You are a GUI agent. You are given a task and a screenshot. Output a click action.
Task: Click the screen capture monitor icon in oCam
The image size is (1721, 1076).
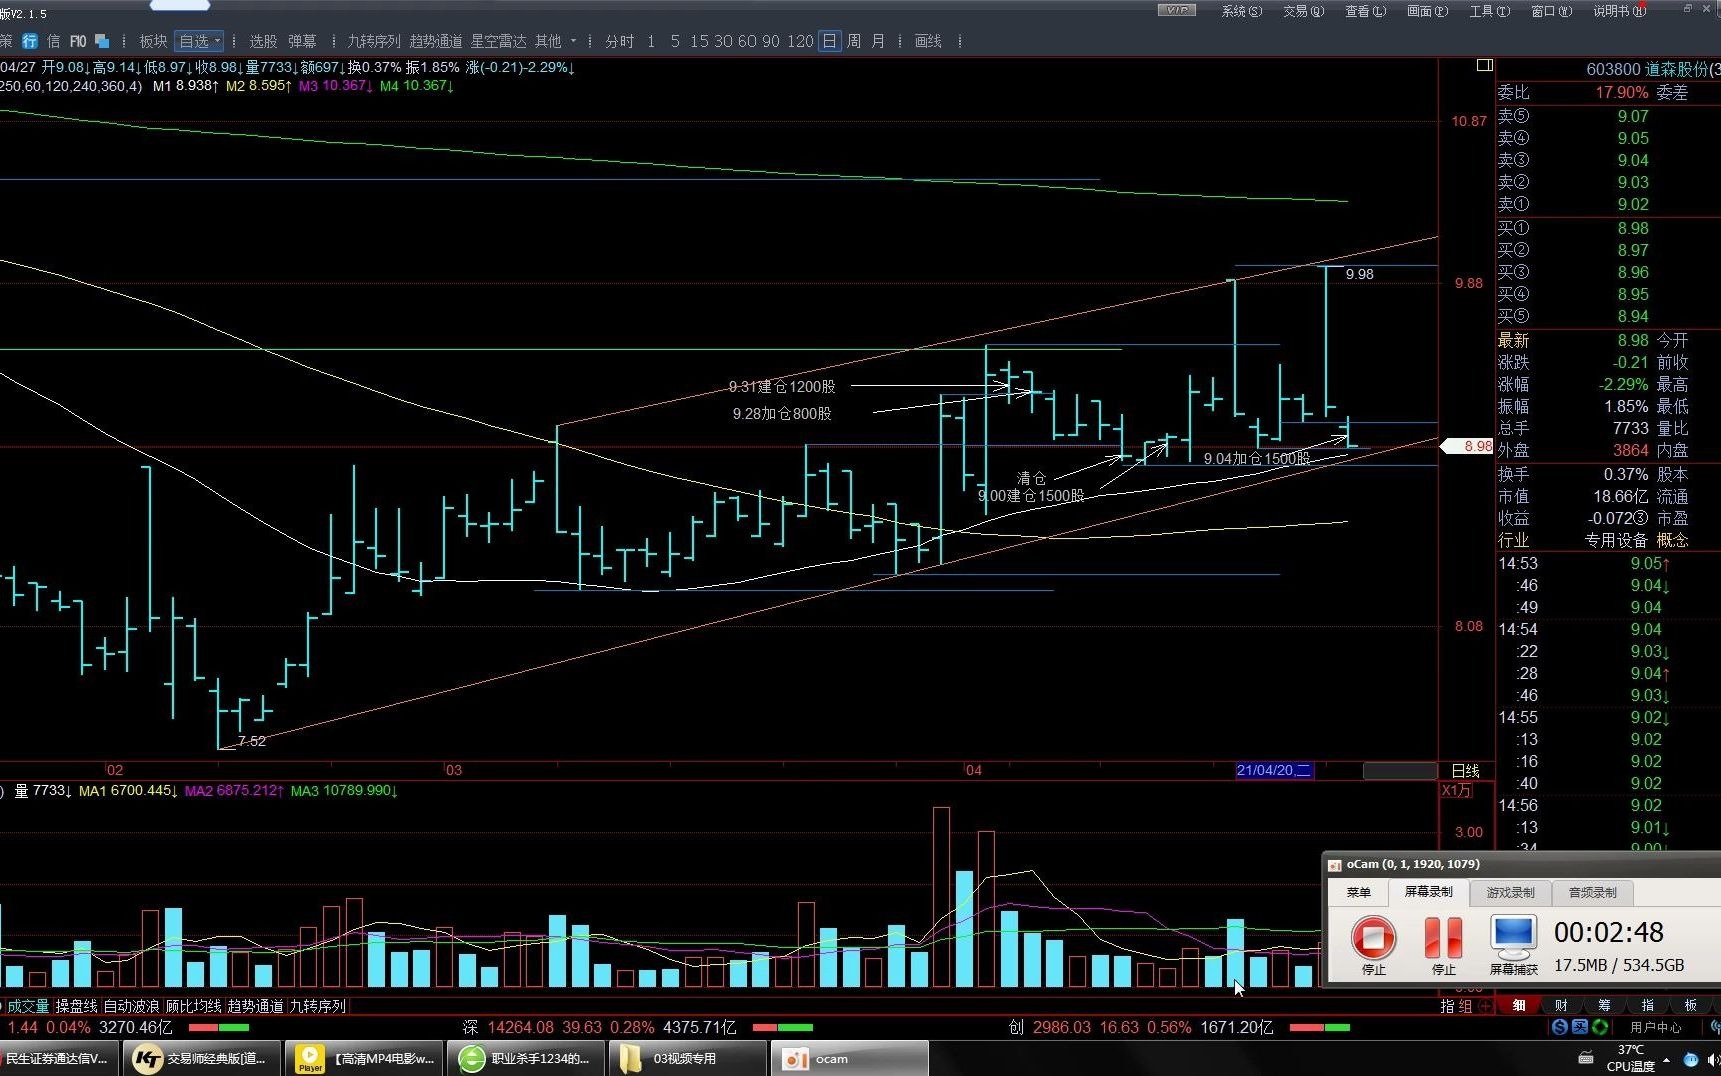(x=1513, y=938)
